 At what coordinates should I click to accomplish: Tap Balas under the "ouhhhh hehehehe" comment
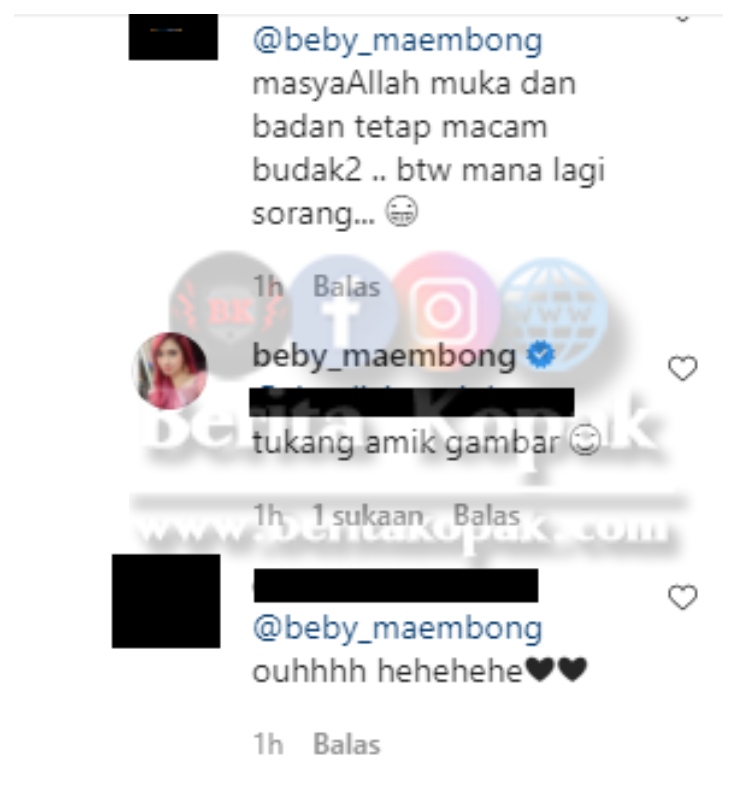tap(347, 744)
